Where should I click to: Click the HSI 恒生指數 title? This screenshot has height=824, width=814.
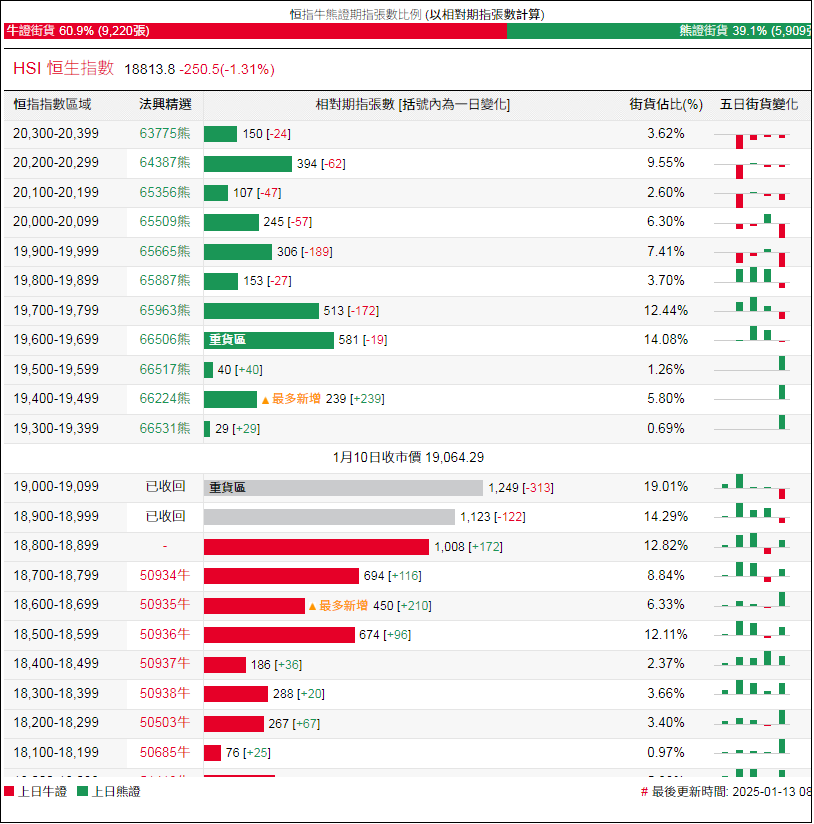click(x=64, y=68)
